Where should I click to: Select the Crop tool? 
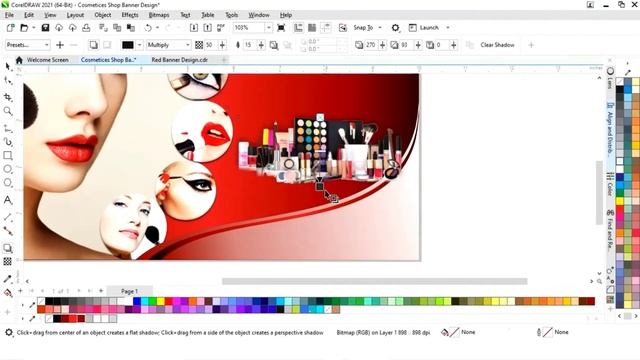tap(8, 97)
